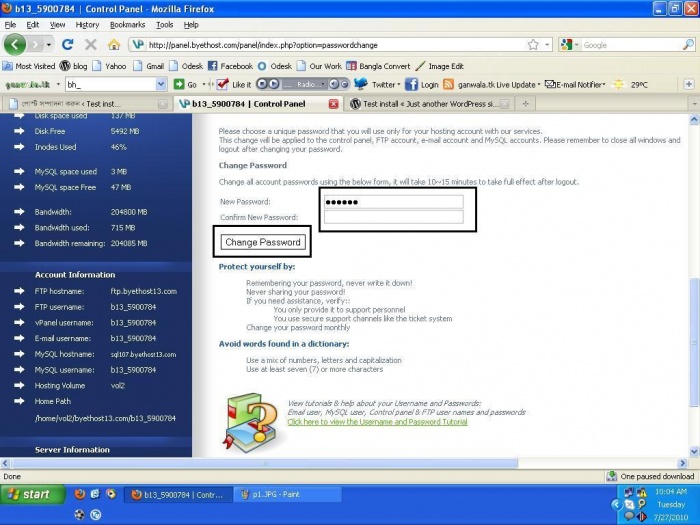
Task: Focus the Confirm New Password field
Action: point(393,217)
